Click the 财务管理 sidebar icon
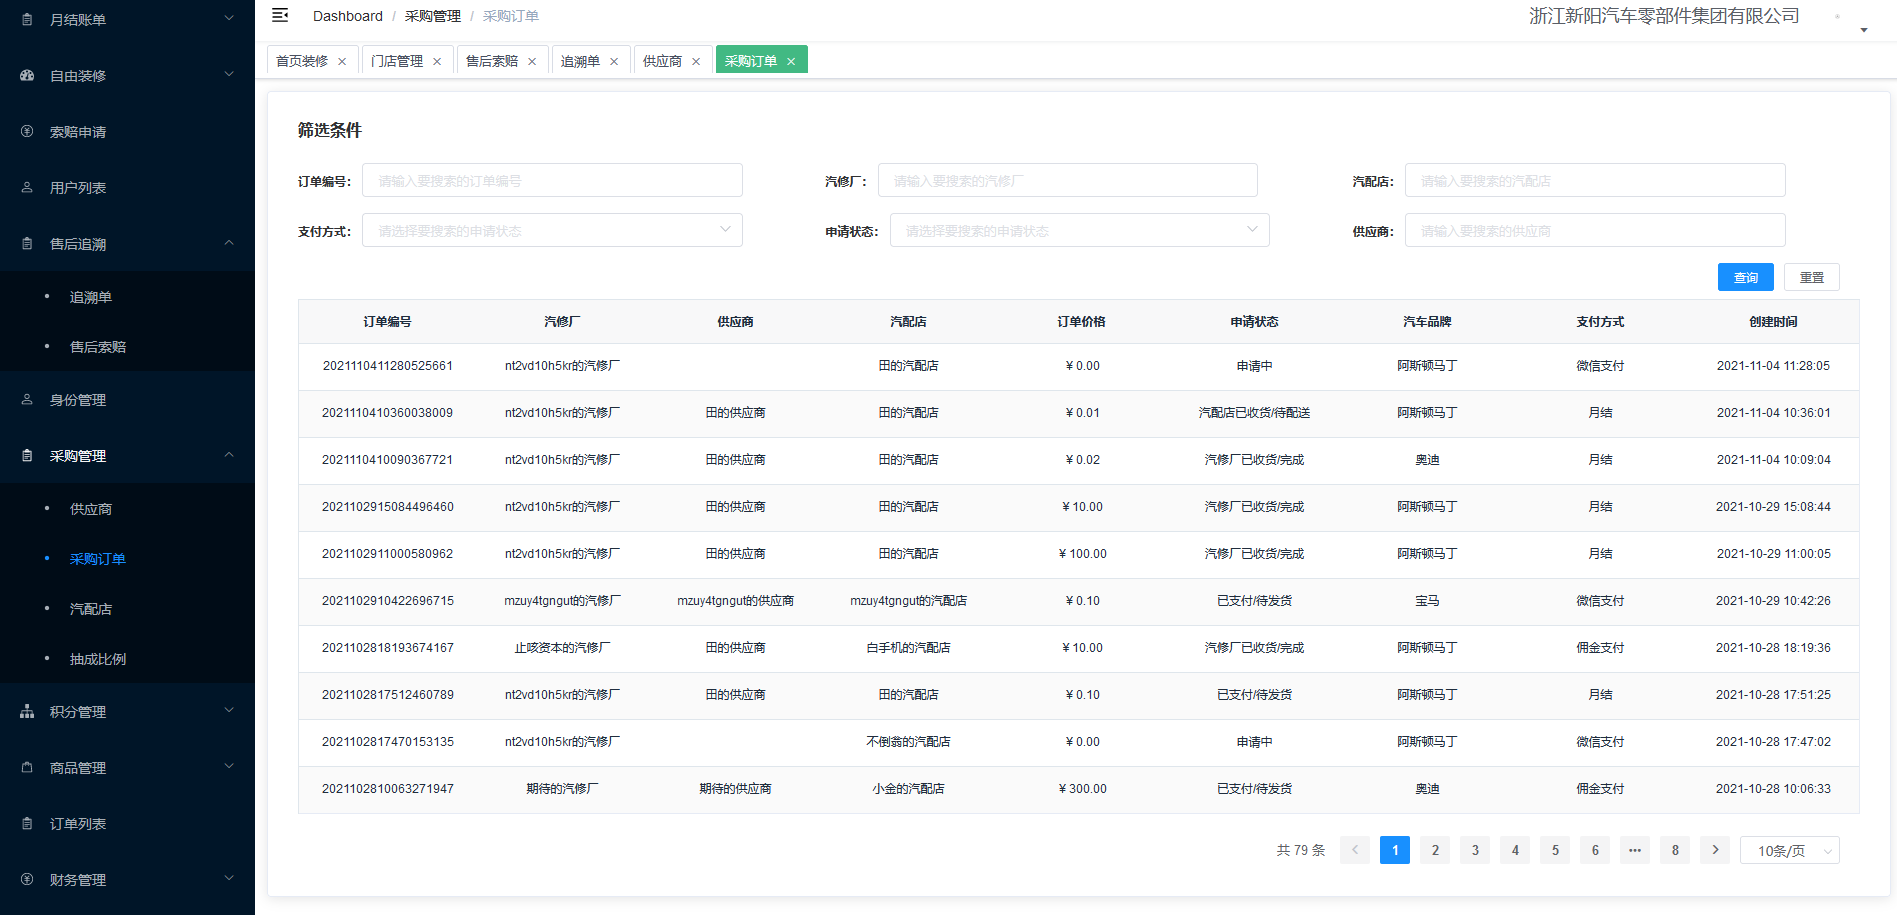This screenshot has width=1897, height=915. click(27, 879)
